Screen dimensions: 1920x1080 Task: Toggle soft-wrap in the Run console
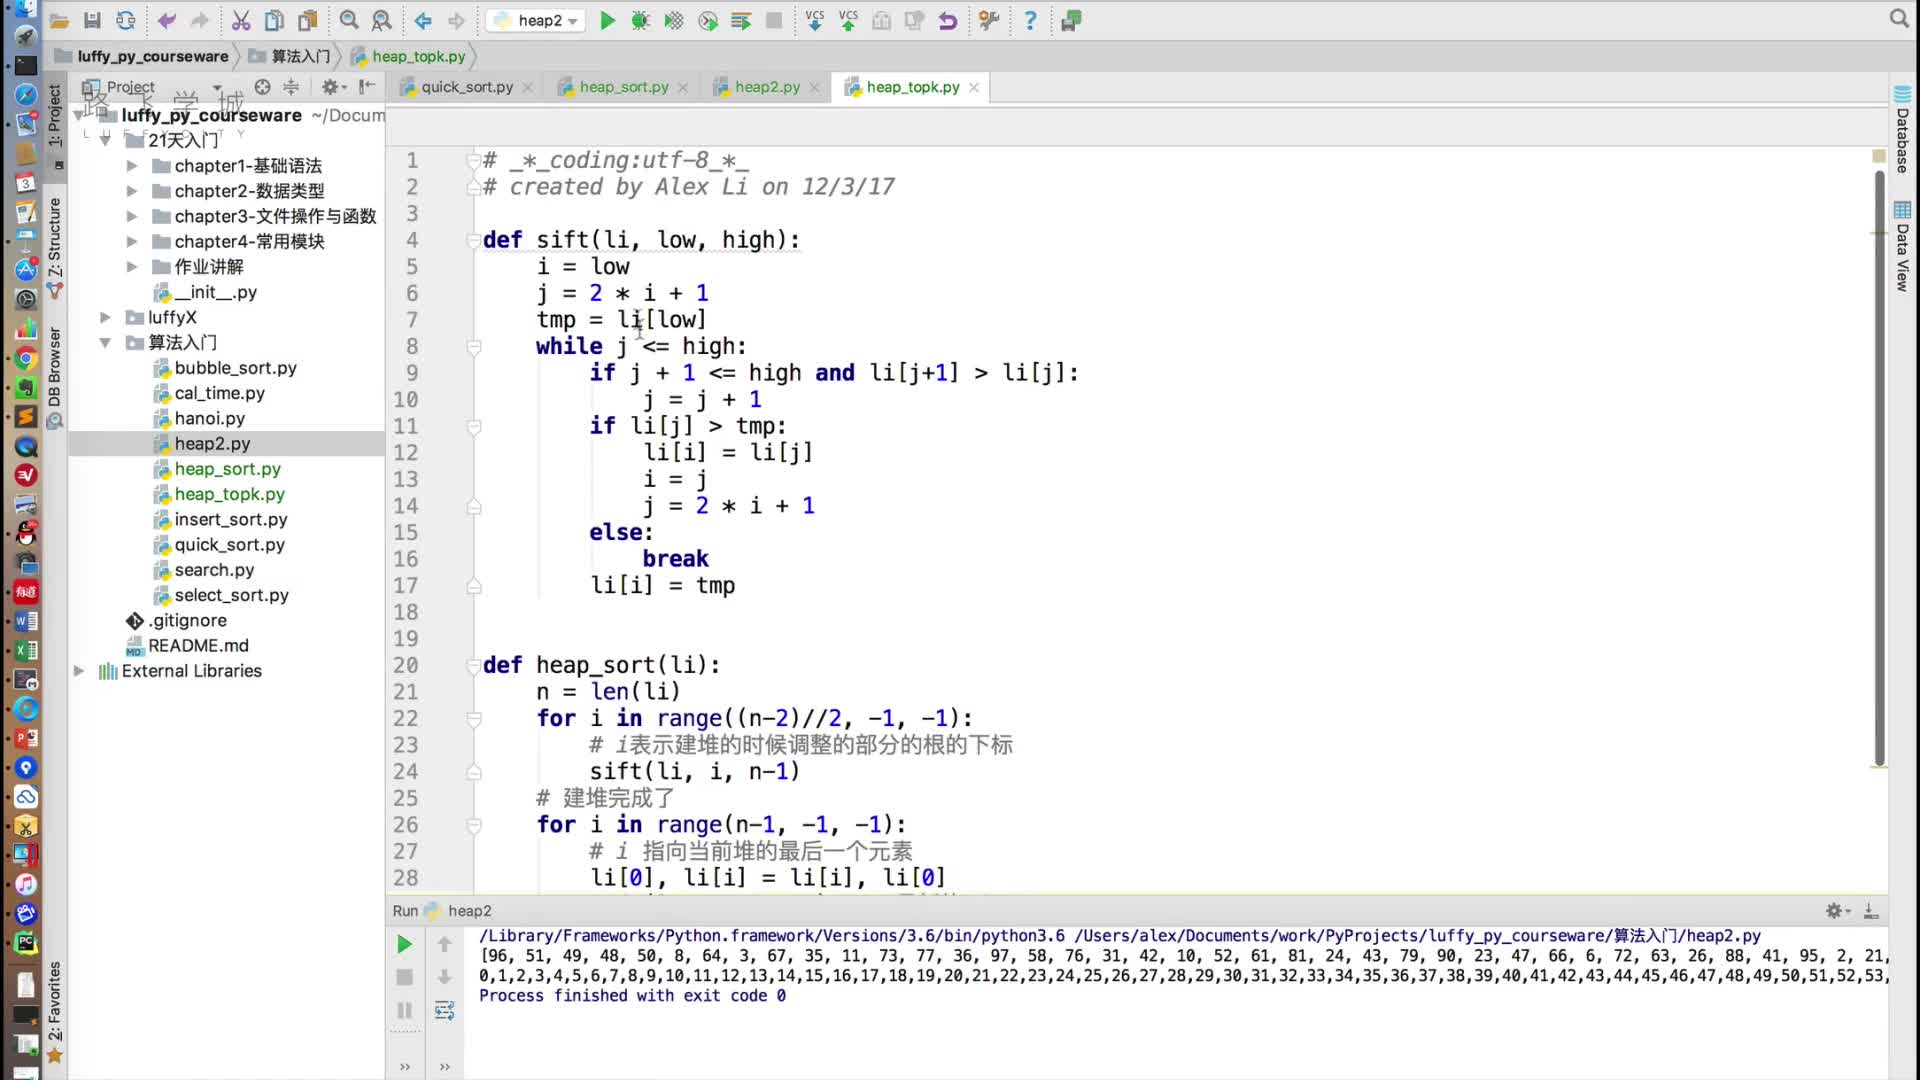(x=445, y=1011)
